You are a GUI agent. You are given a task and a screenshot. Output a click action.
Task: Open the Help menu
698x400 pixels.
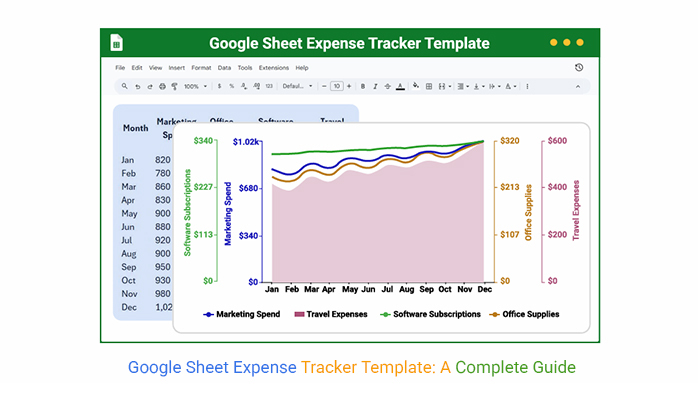(302, 68)
